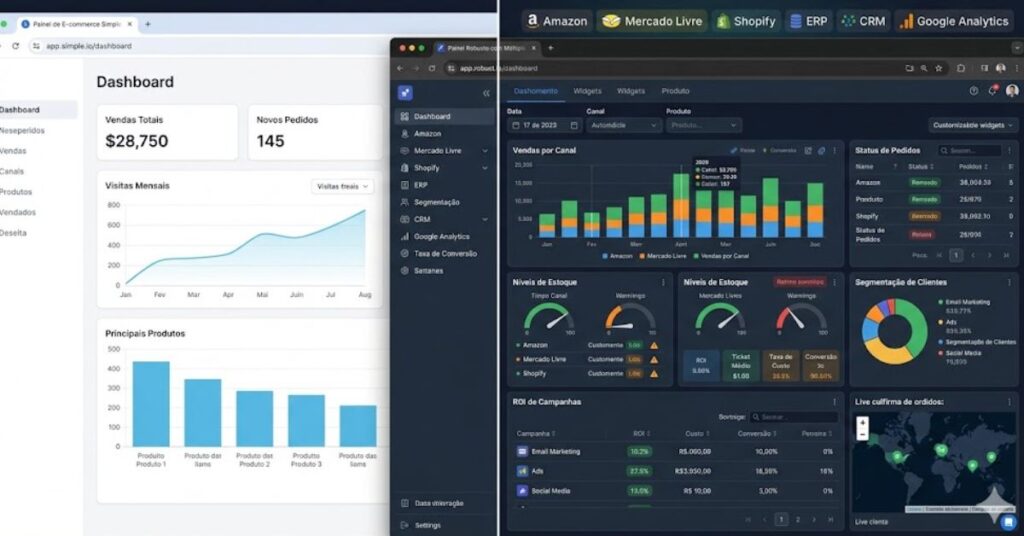Screen dimensions: 1024x536
Task: Toggle Mercado Livre series in the chart legend
Action: [x=663, y=256]
